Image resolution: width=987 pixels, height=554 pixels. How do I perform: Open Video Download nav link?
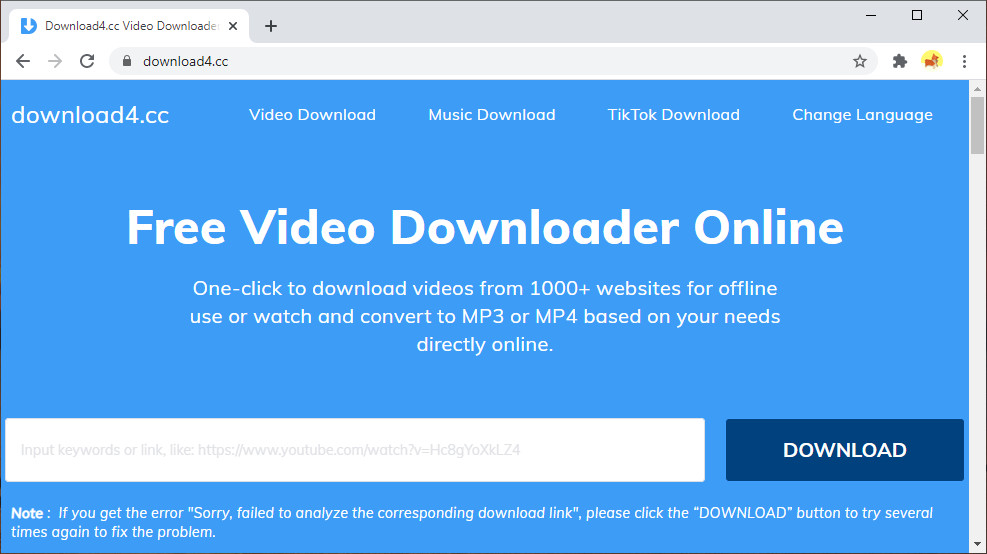tap(312, 115)
